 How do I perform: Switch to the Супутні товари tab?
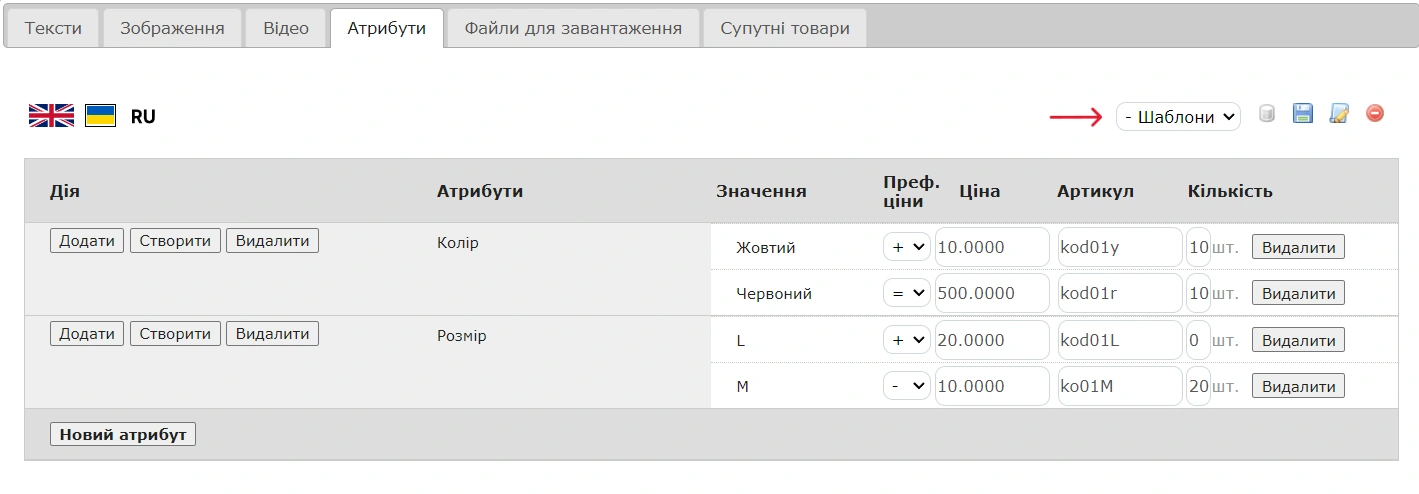pyautogui.click(x=785, y=28)
